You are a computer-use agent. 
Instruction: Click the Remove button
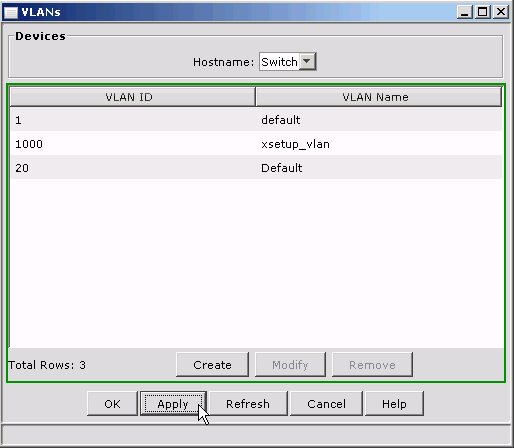[372, 365]
